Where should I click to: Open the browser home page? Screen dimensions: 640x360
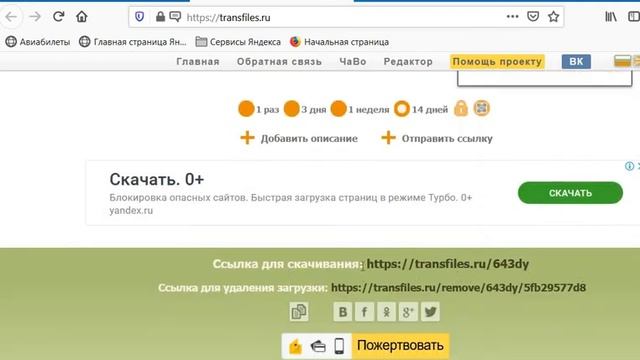82,17
